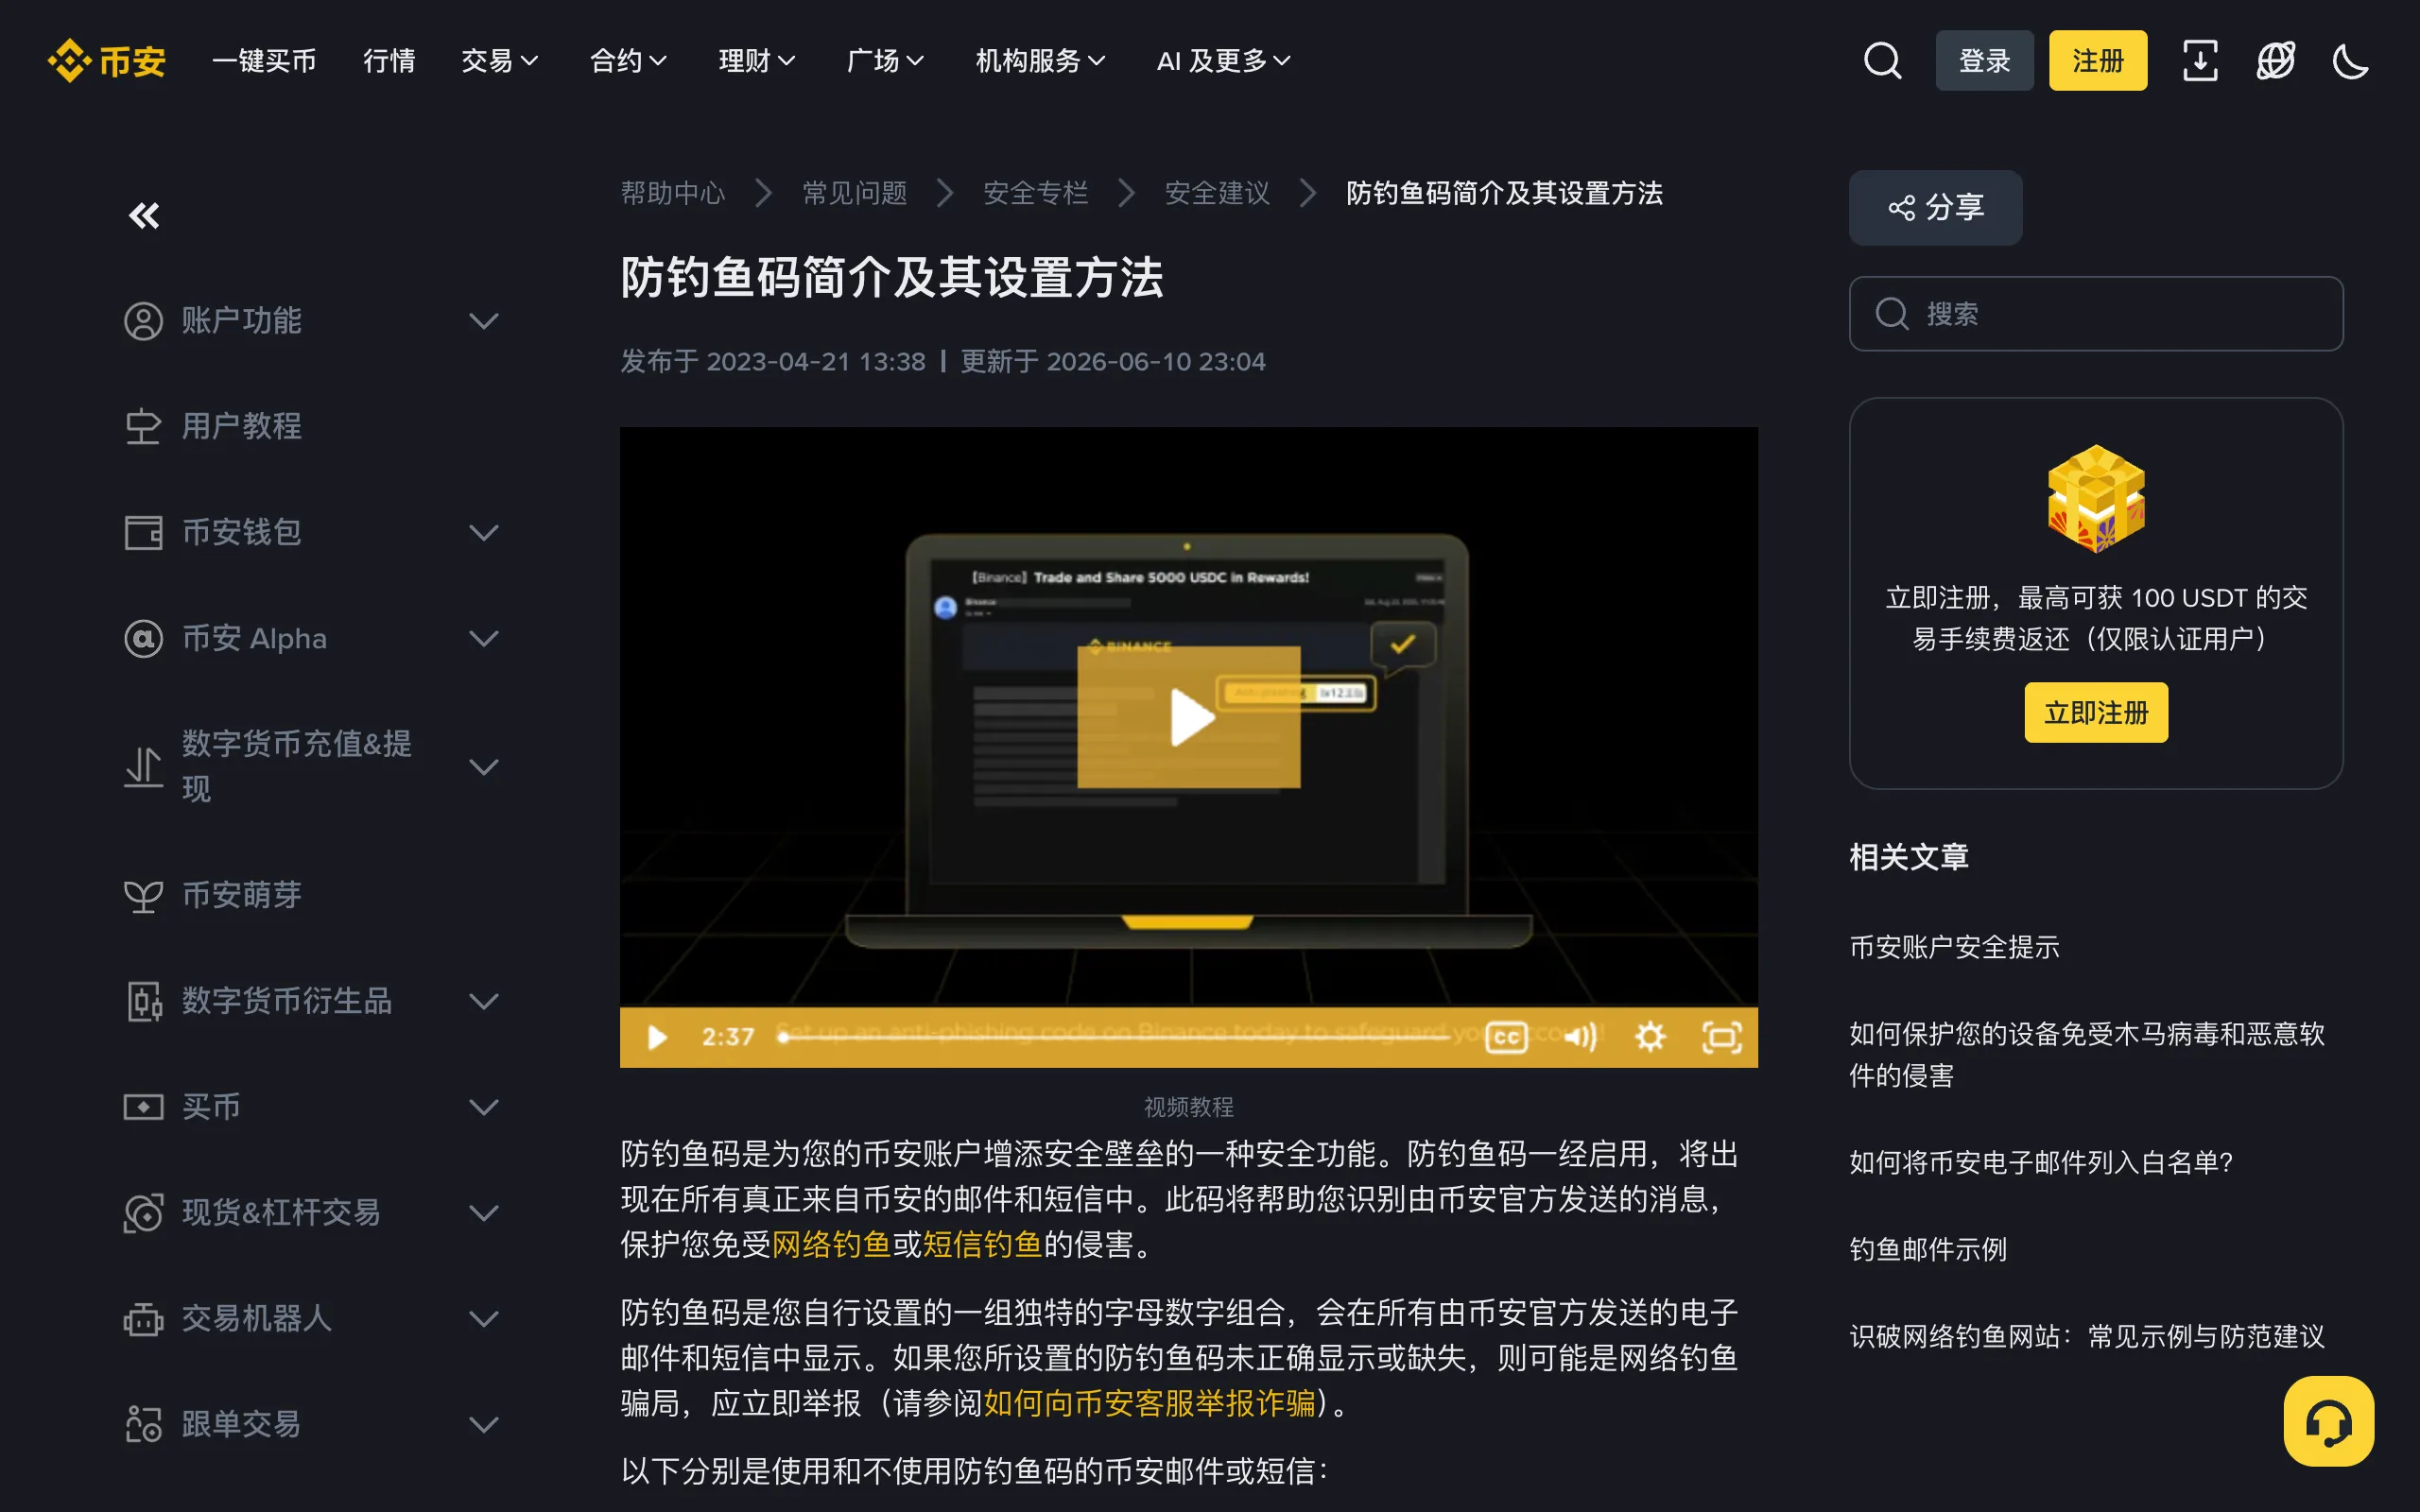Viewport: 2420px width, 1512px height.
Task: Click the Binance 币安 logo
Action: (106, 61)
